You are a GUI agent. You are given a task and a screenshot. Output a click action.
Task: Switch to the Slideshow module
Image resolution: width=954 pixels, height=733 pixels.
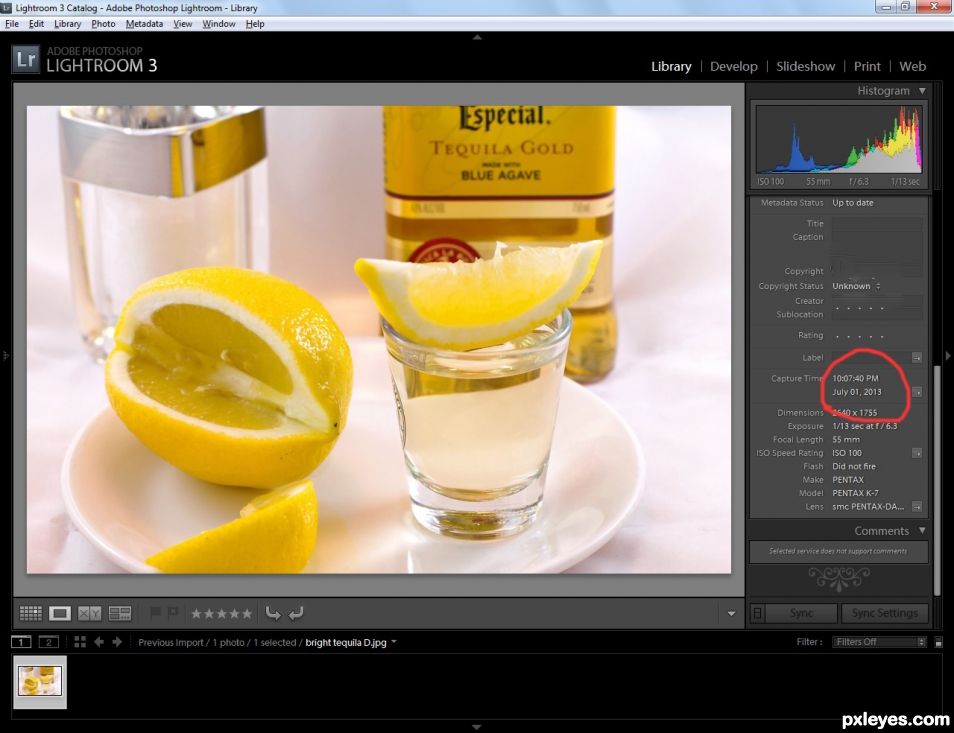click(x=806, y=66)
